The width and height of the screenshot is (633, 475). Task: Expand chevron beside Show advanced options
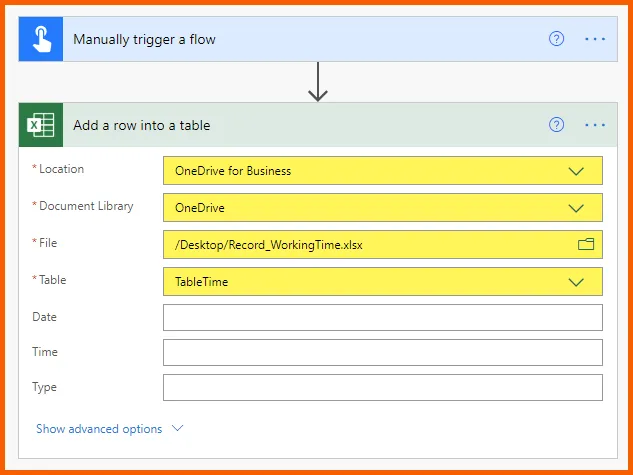pos(178,428)
